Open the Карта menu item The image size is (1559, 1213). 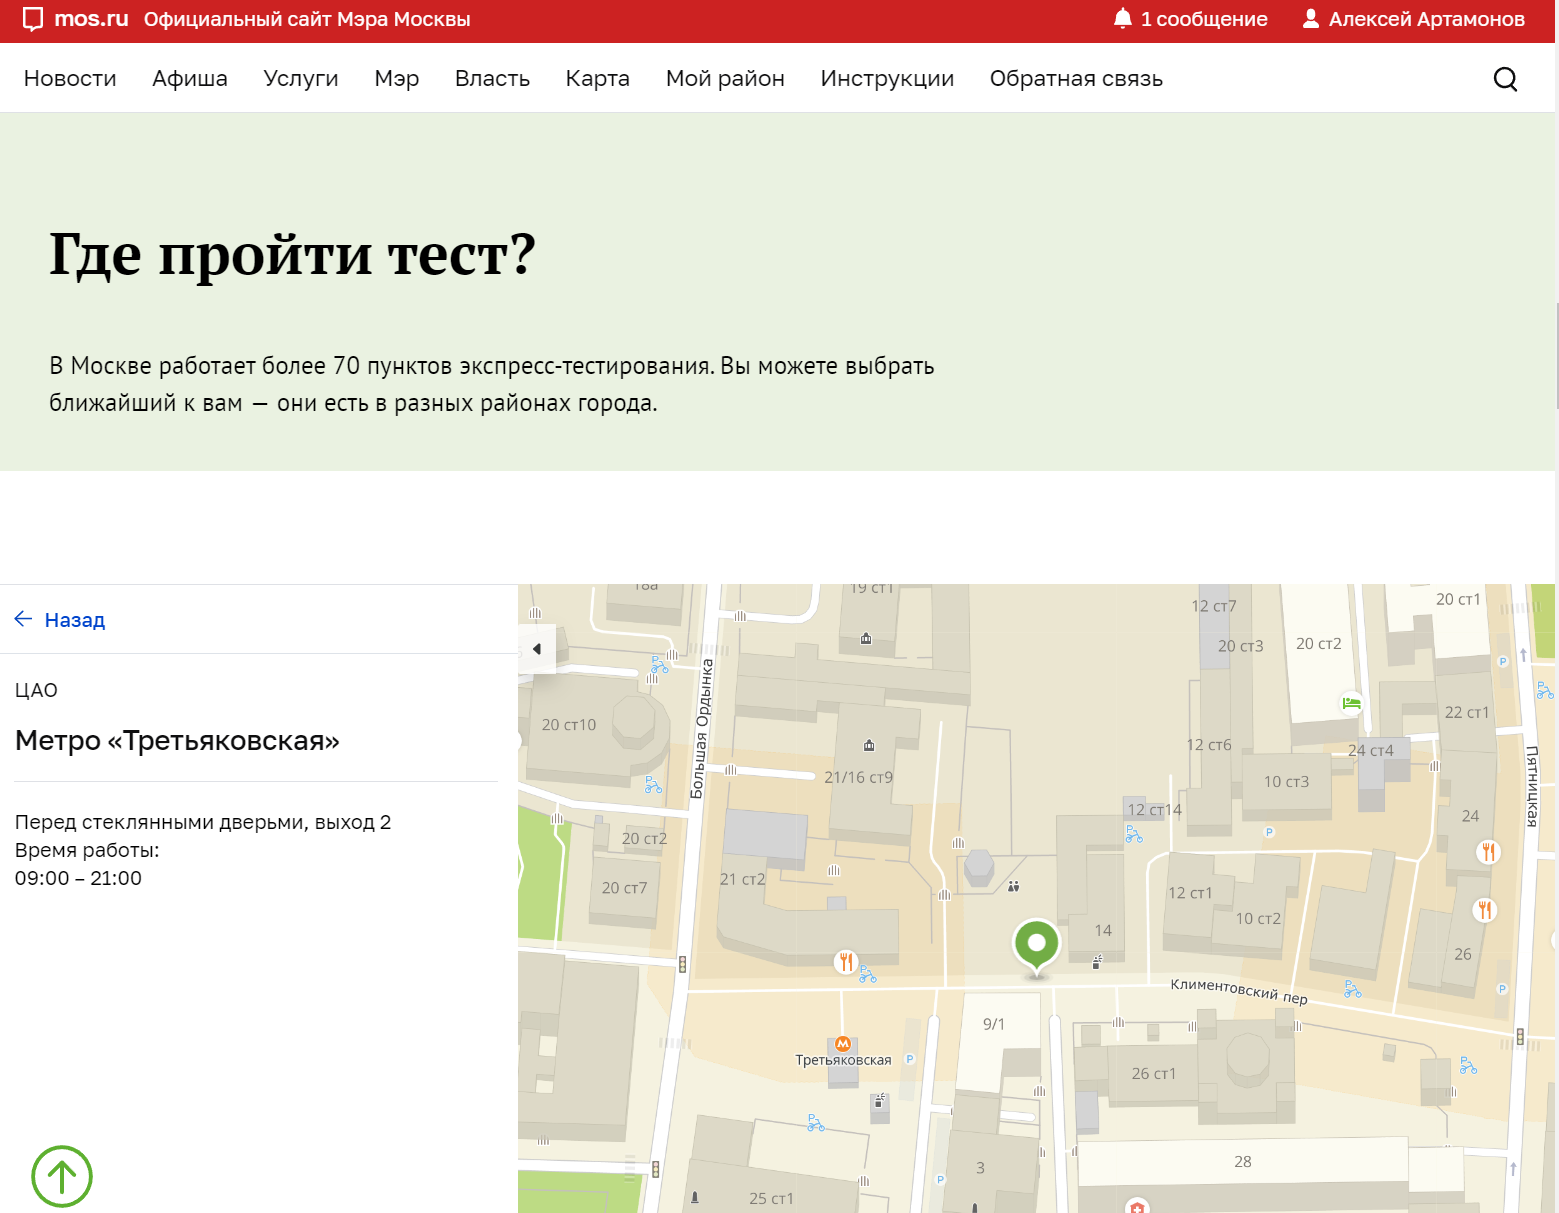coord(597,79)
